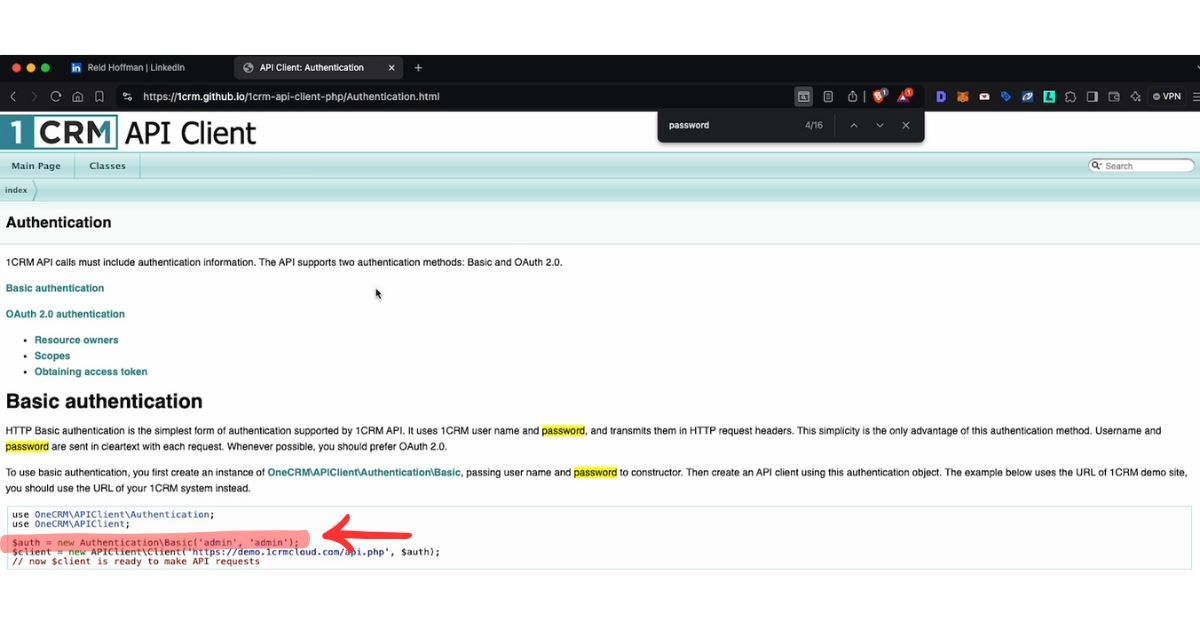Open the Resource owners link
Image resolution: width=1200 pixels, height=630 pixels.
pos(76,340)
